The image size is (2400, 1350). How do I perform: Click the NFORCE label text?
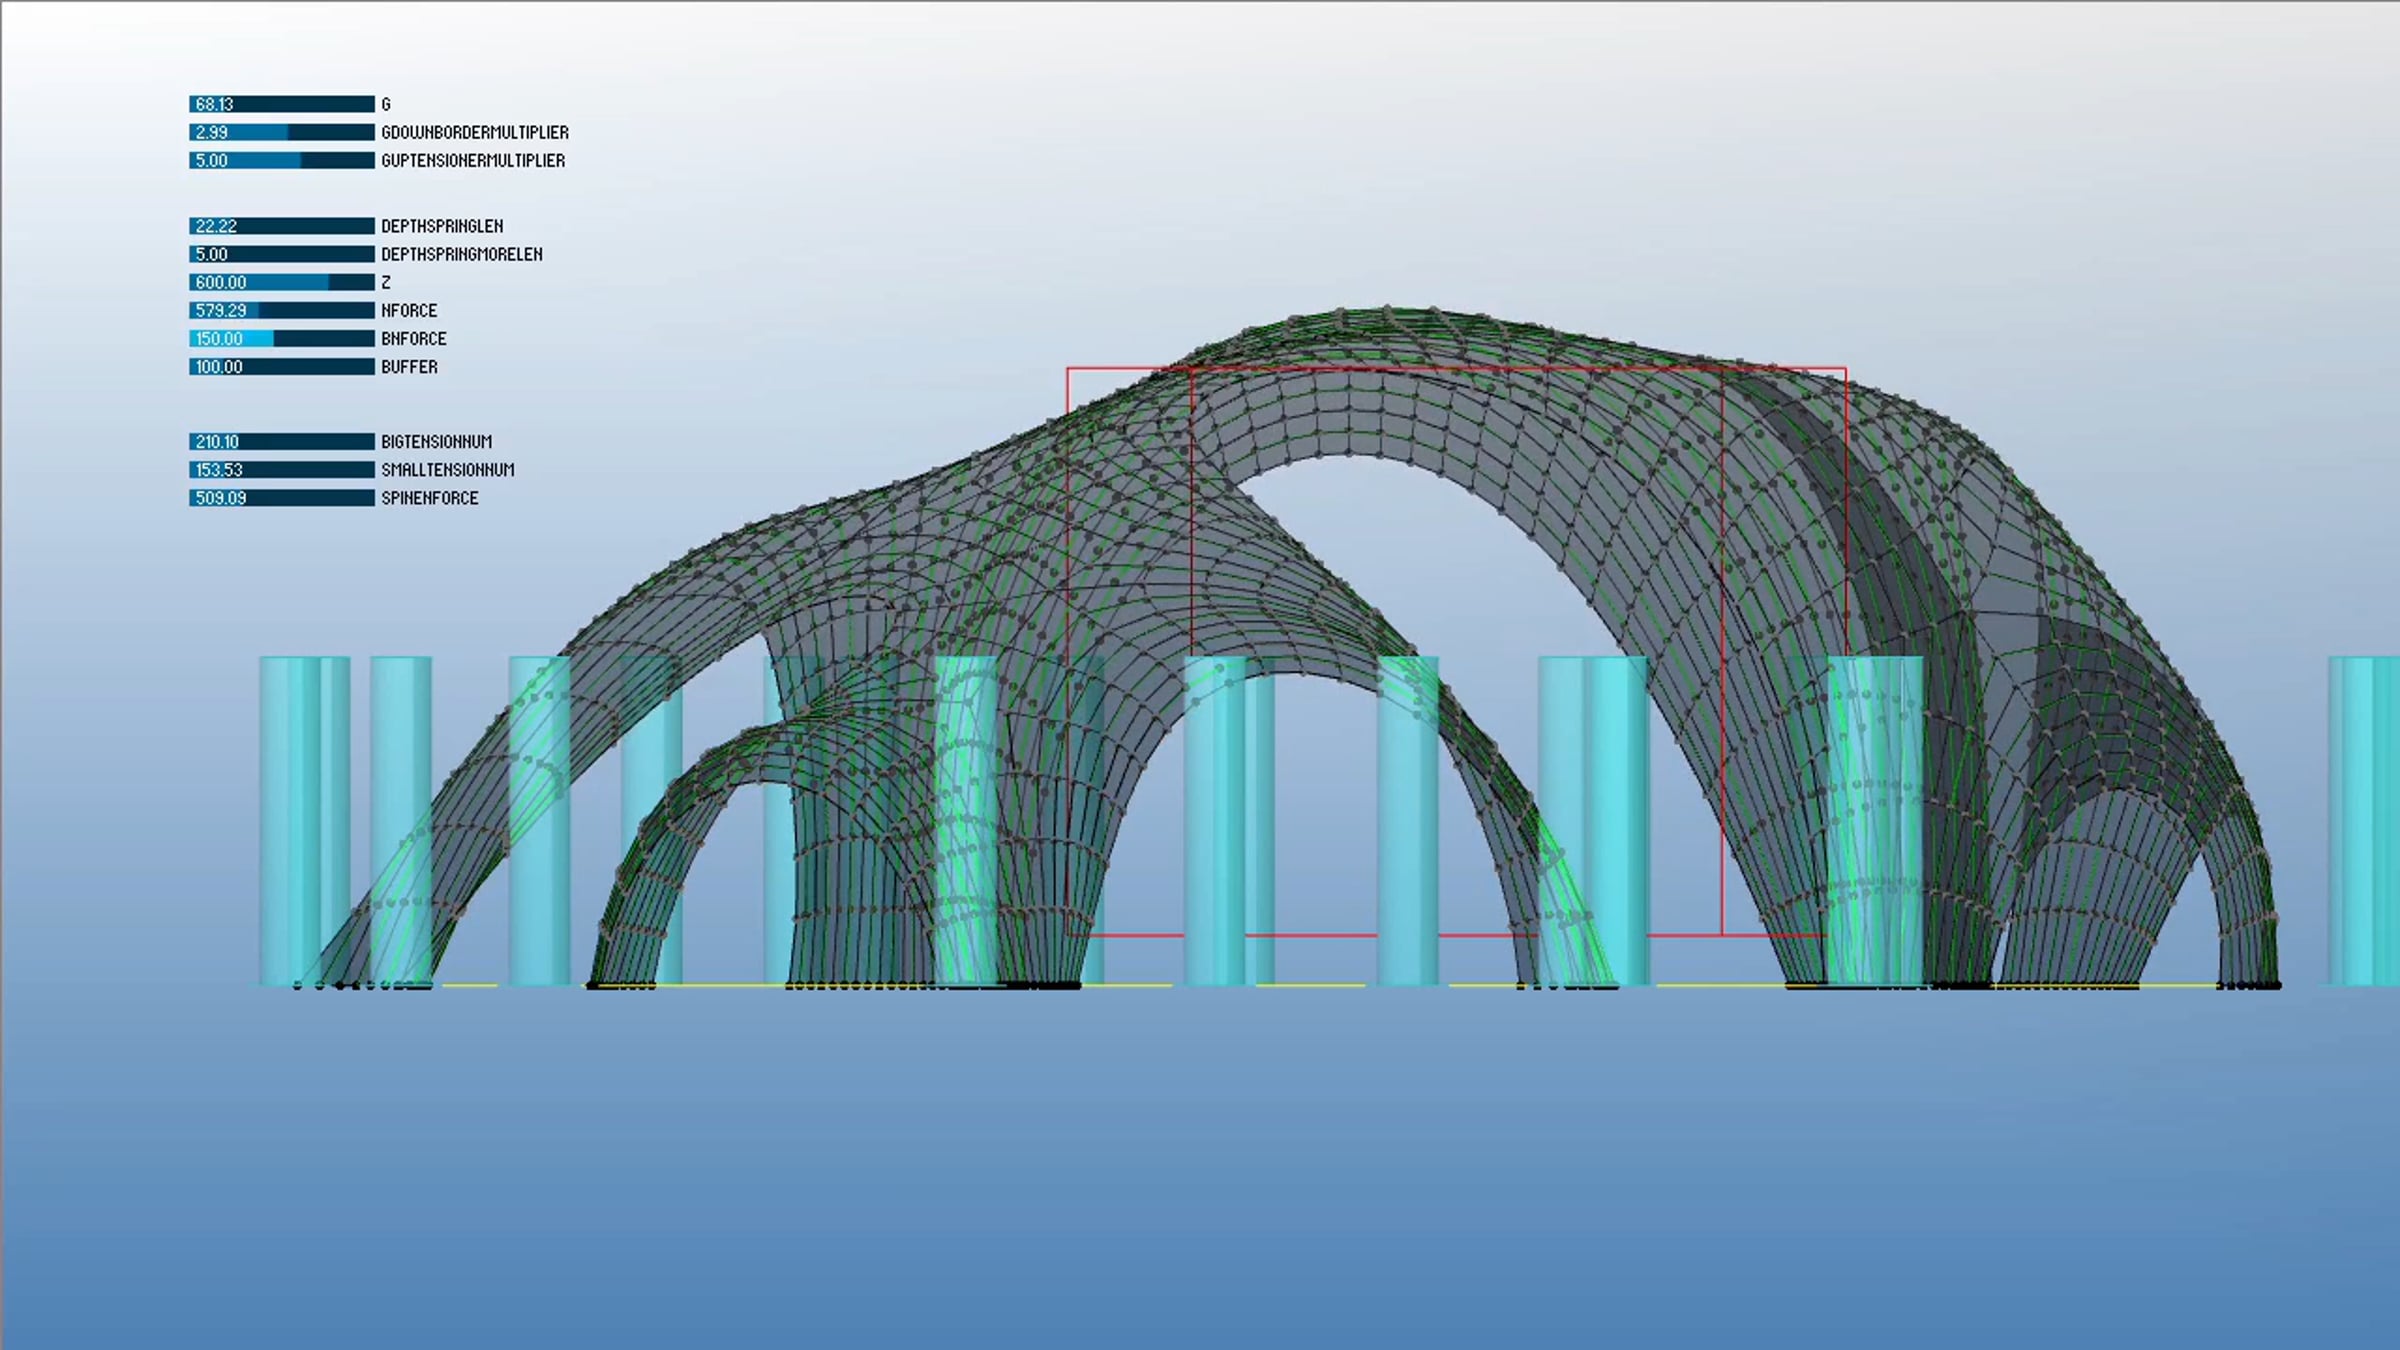(x=409, y=310)
